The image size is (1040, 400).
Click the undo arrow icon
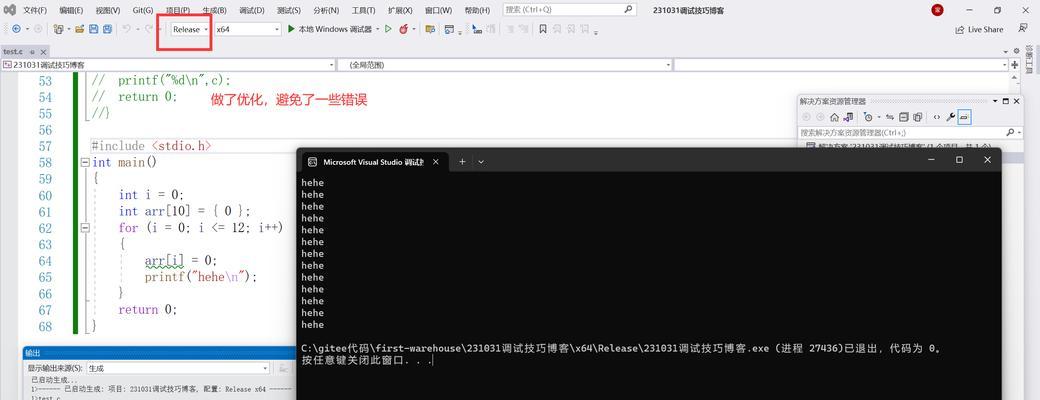tap(126, 29)
